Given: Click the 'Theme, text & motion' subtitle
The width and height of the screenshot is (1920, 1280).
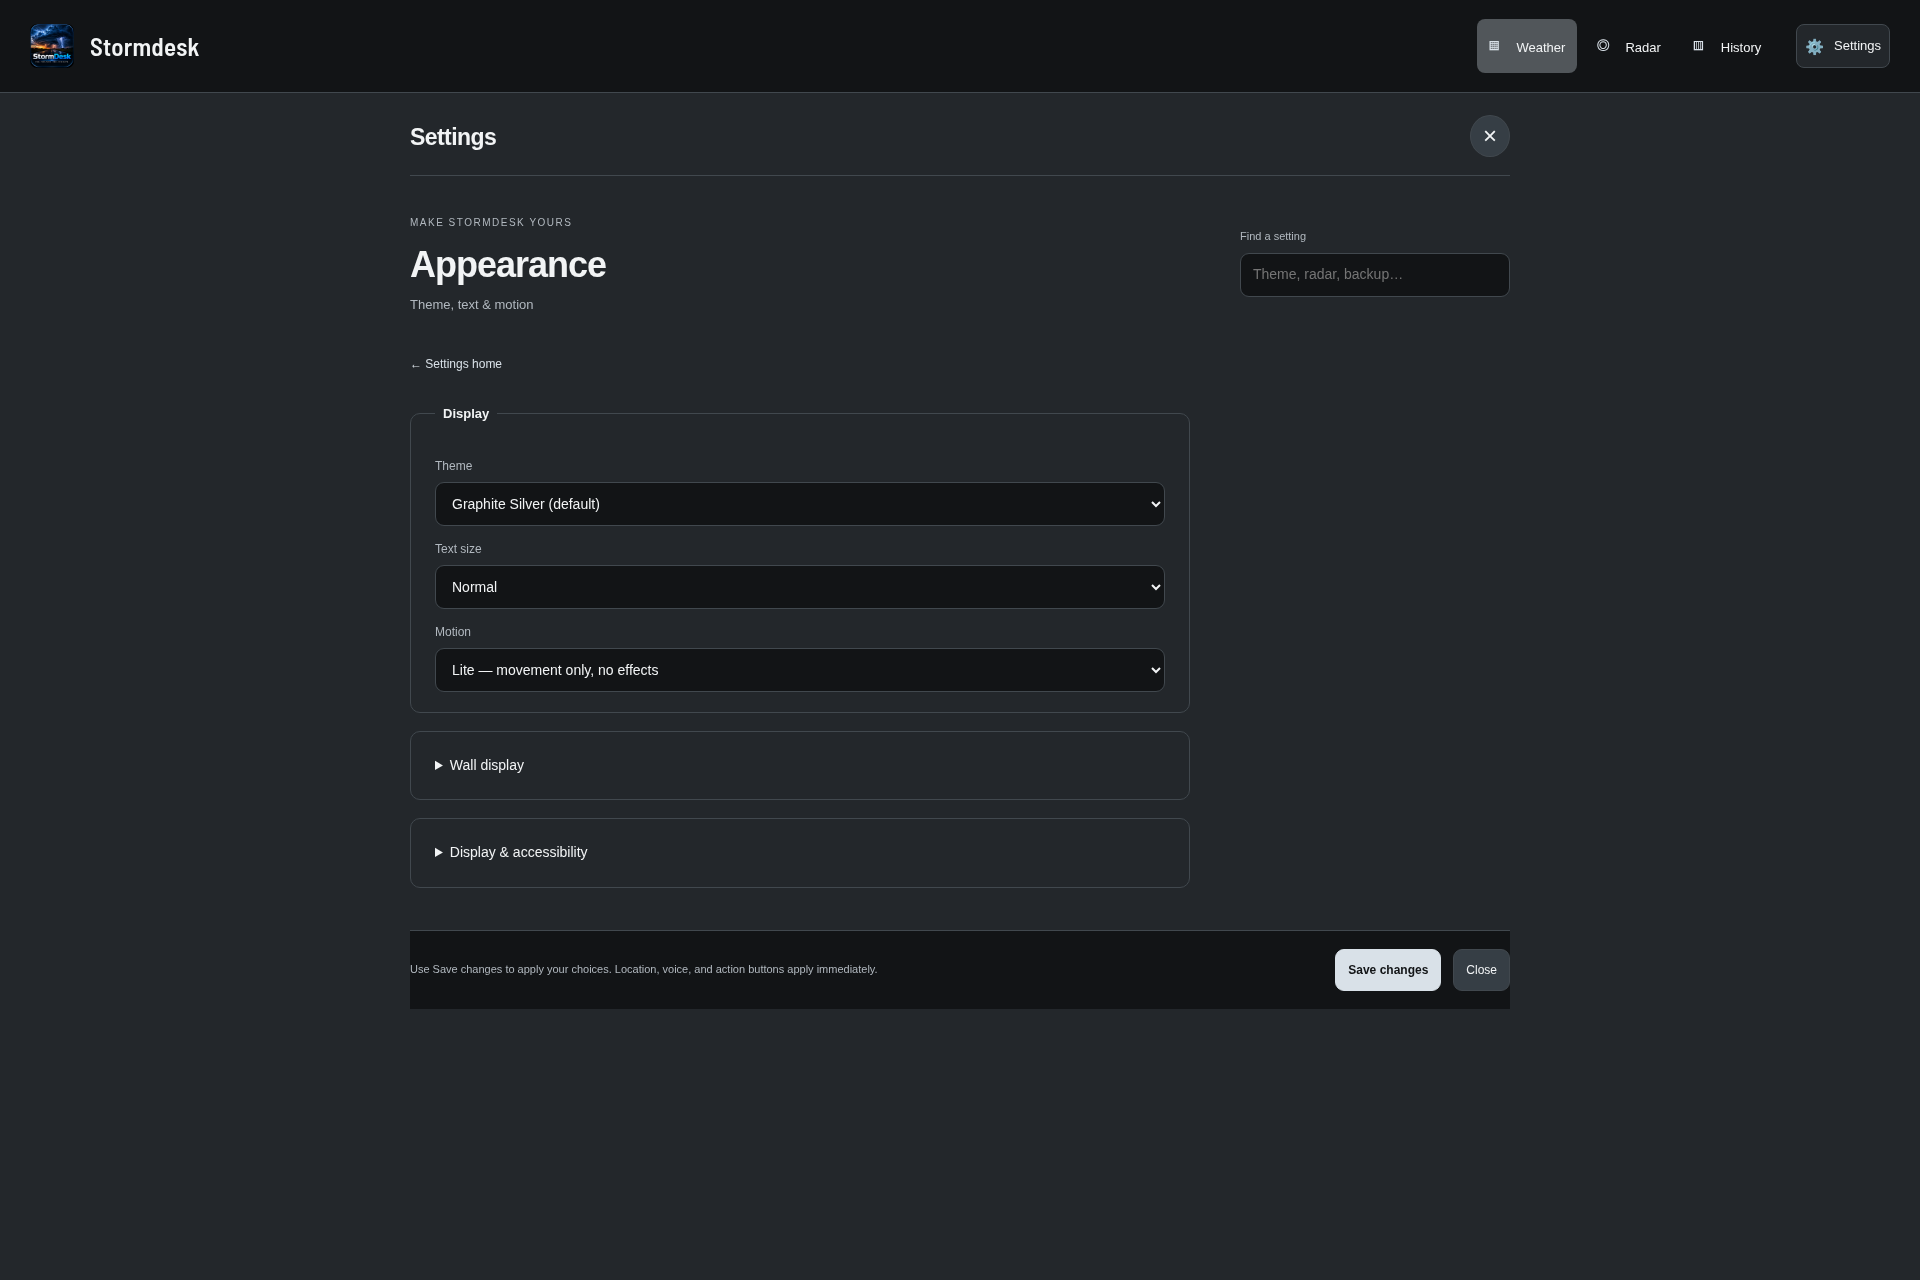Looking at the screenshot, I should point(471,305).
